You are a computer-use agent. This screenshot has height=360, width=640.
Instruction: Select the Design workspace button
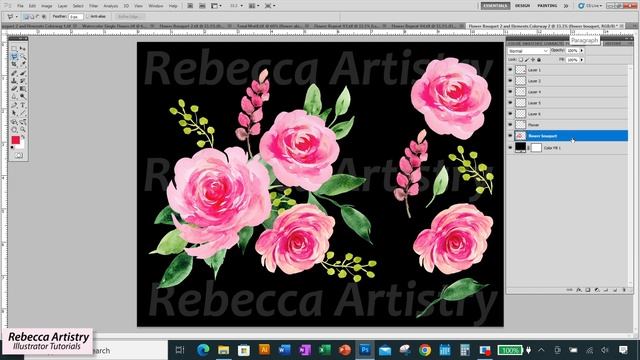522,6
